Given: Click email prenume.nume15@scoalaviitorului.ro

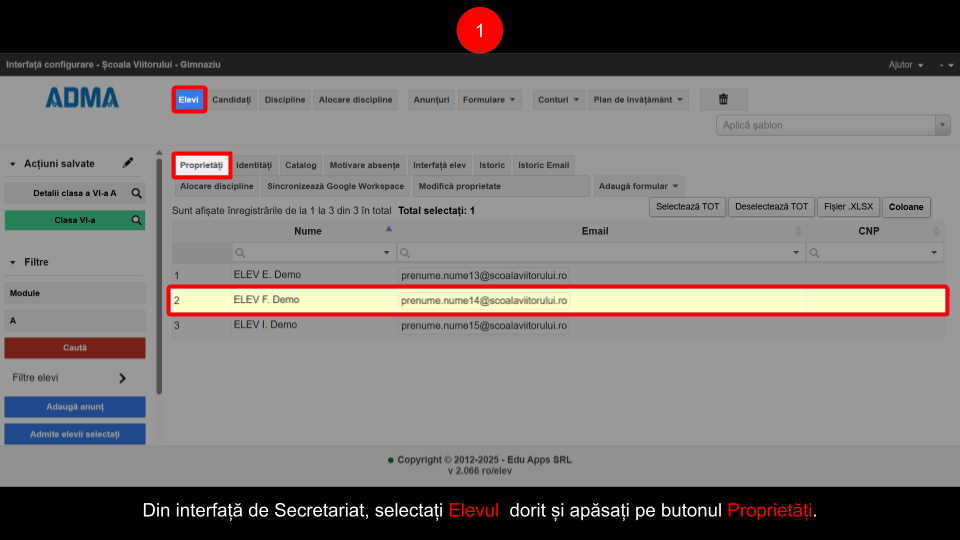Looking at the screenshot, I should pos(484,326).
